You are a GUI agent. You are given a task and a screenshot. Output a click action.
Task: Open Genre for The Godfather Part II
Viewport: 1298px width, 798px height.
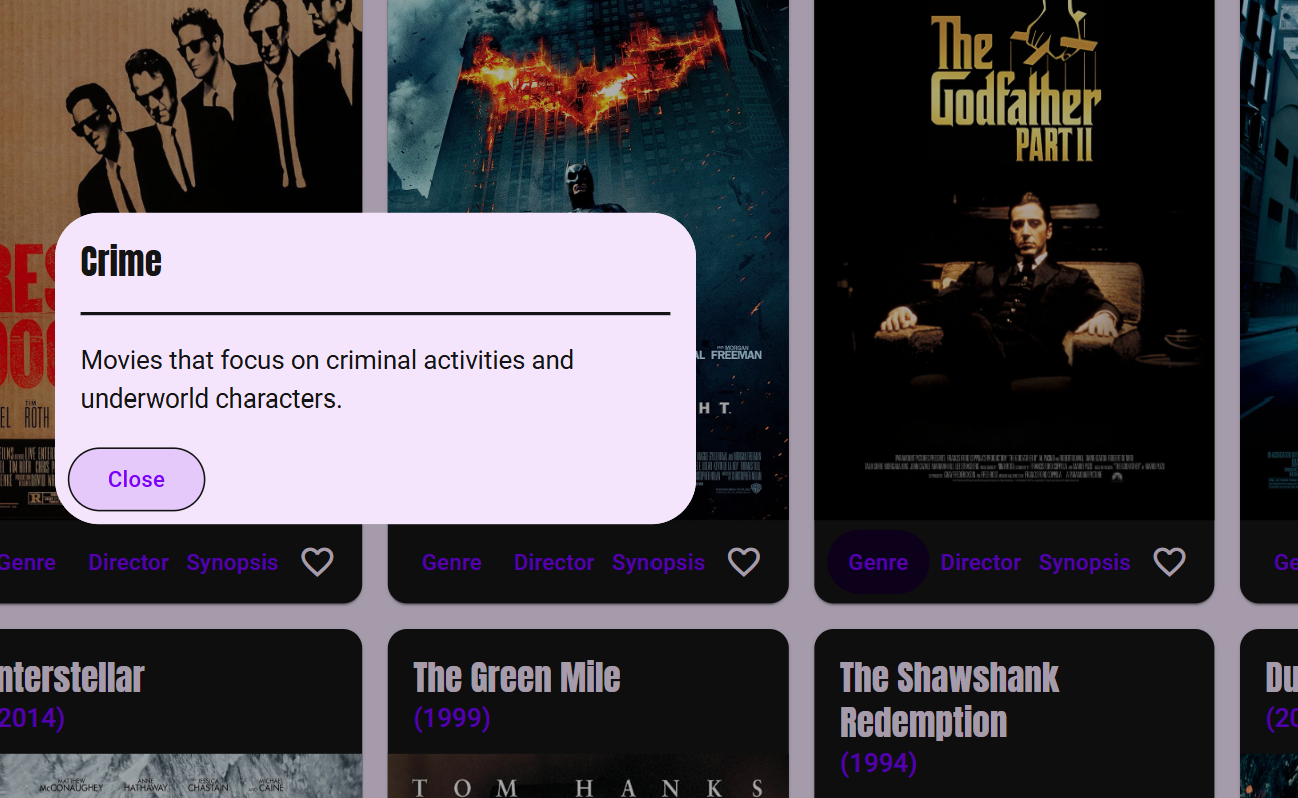tap(878, 562)
